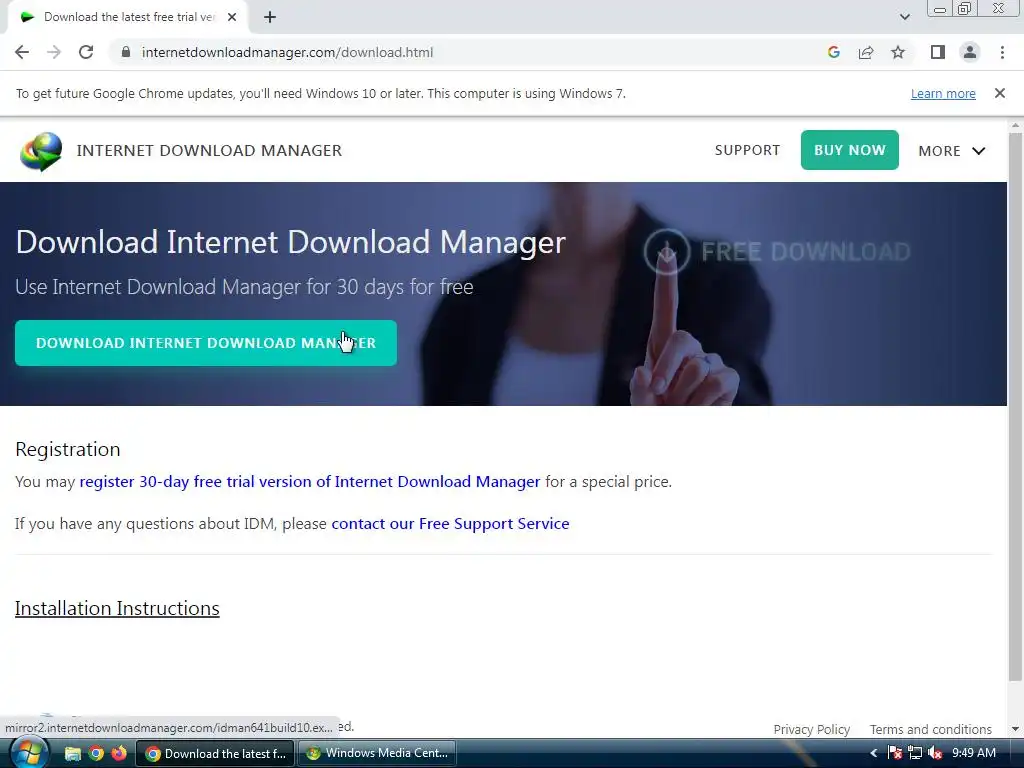Click the padlock site info icon
This screenshot has height=768, width=1024.
coord(126,52)
